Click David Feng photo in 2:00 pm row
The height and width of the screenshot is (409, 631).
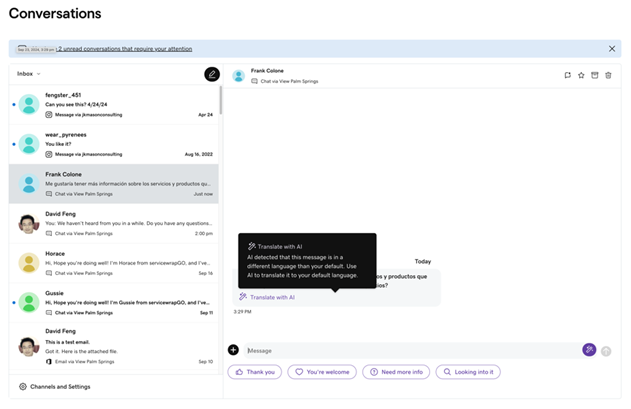29,224
